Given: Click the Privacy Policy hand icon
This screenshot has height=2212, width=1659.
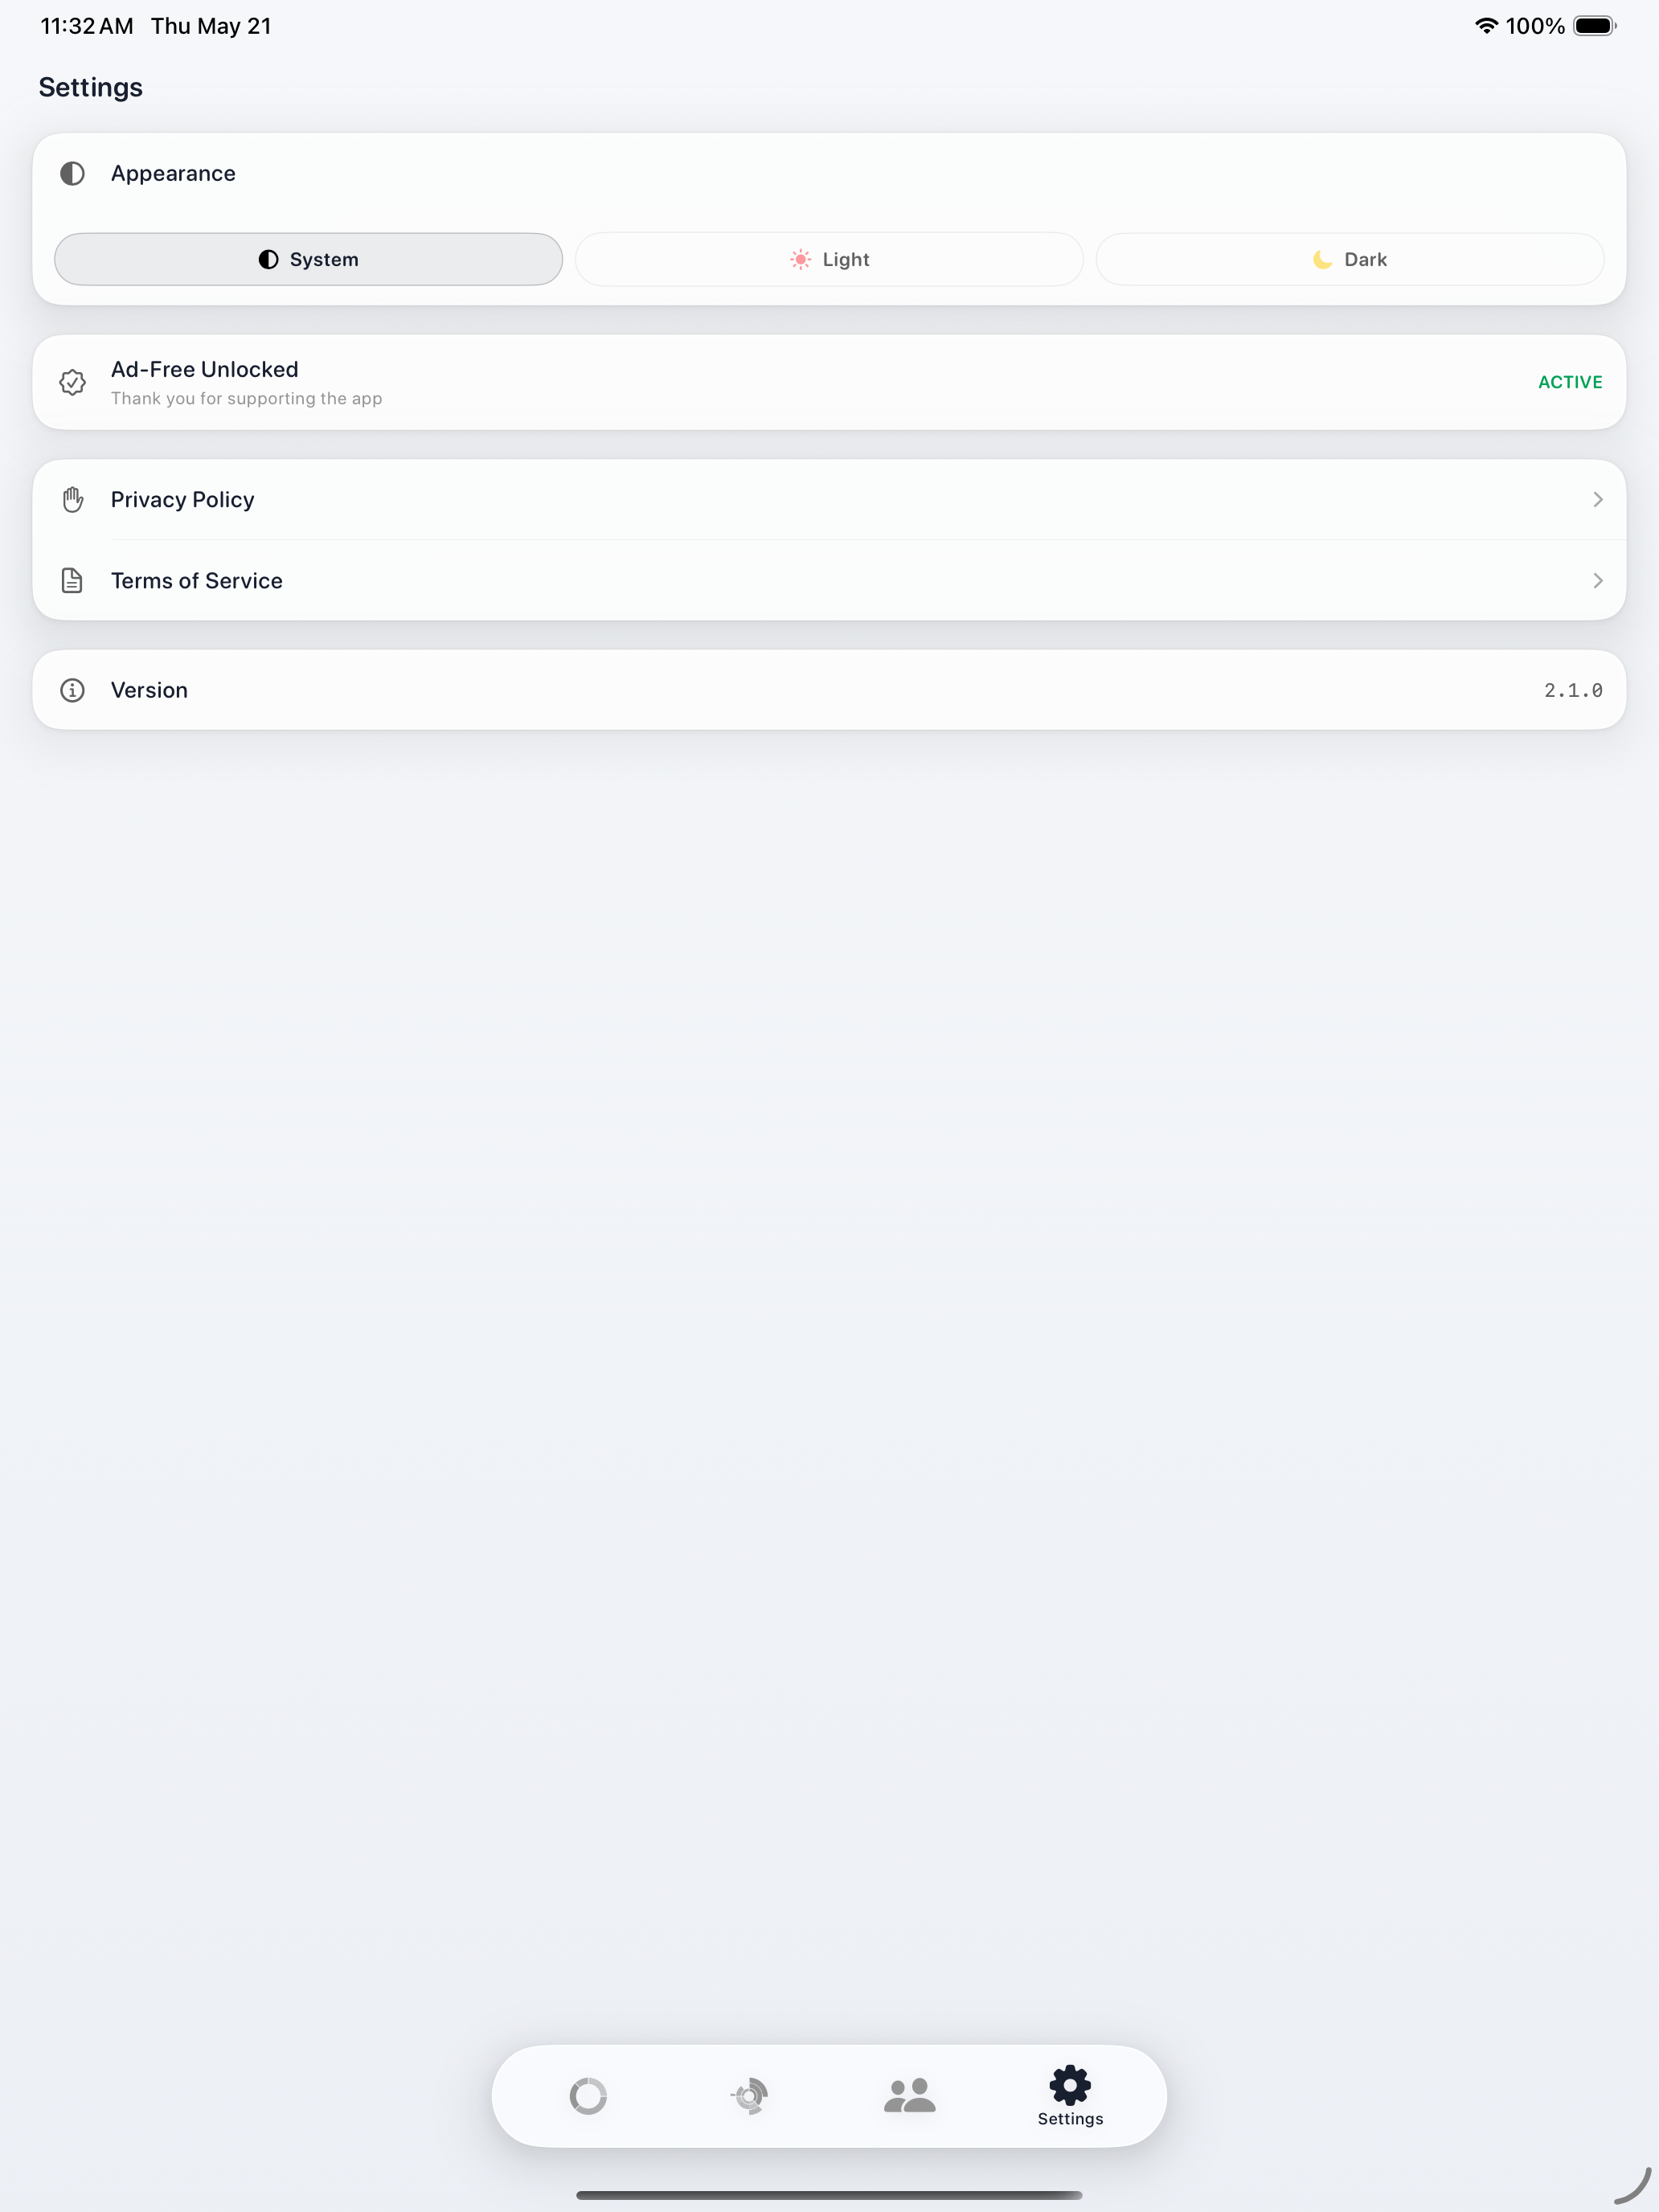Looking at the screenshot, I should click(x=72, y=499).
